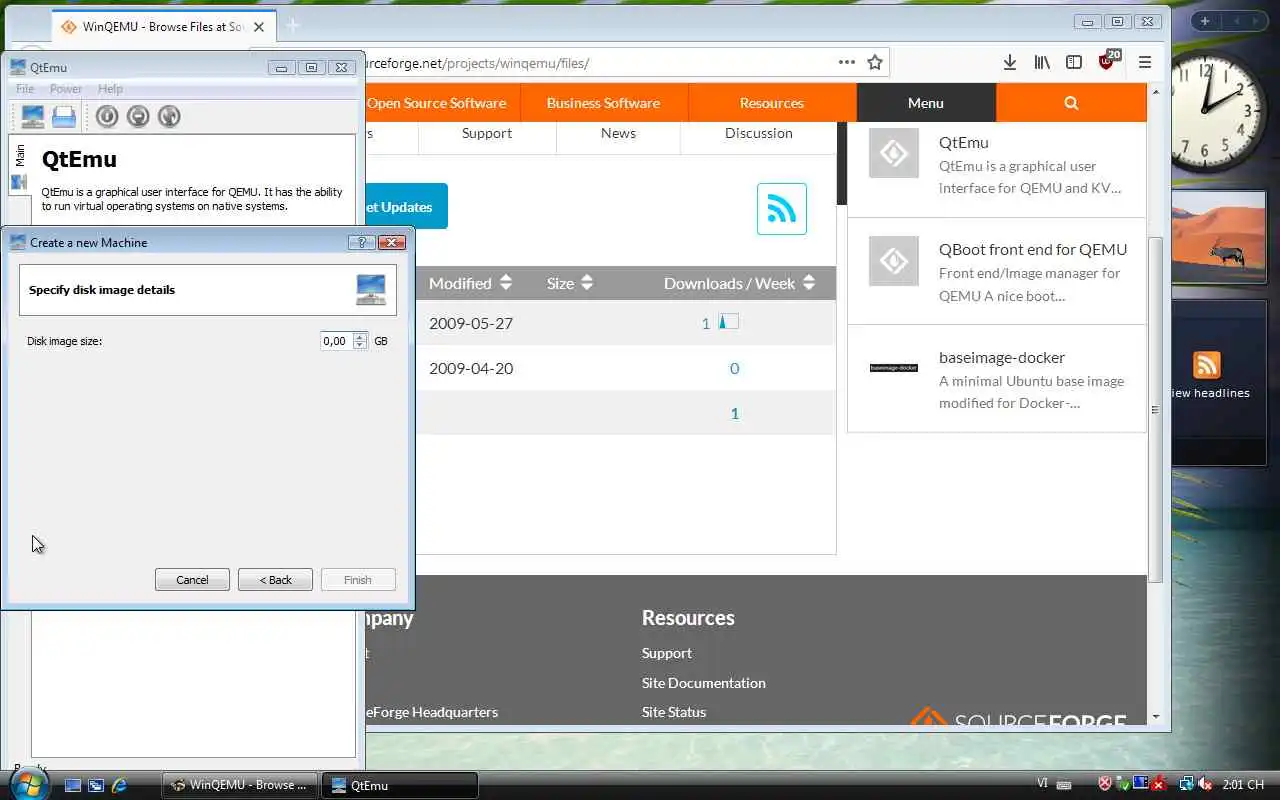1280x800 pixels.
Task: Open page actions three-dot menu in address bar
Action: [x=847, y=62]
